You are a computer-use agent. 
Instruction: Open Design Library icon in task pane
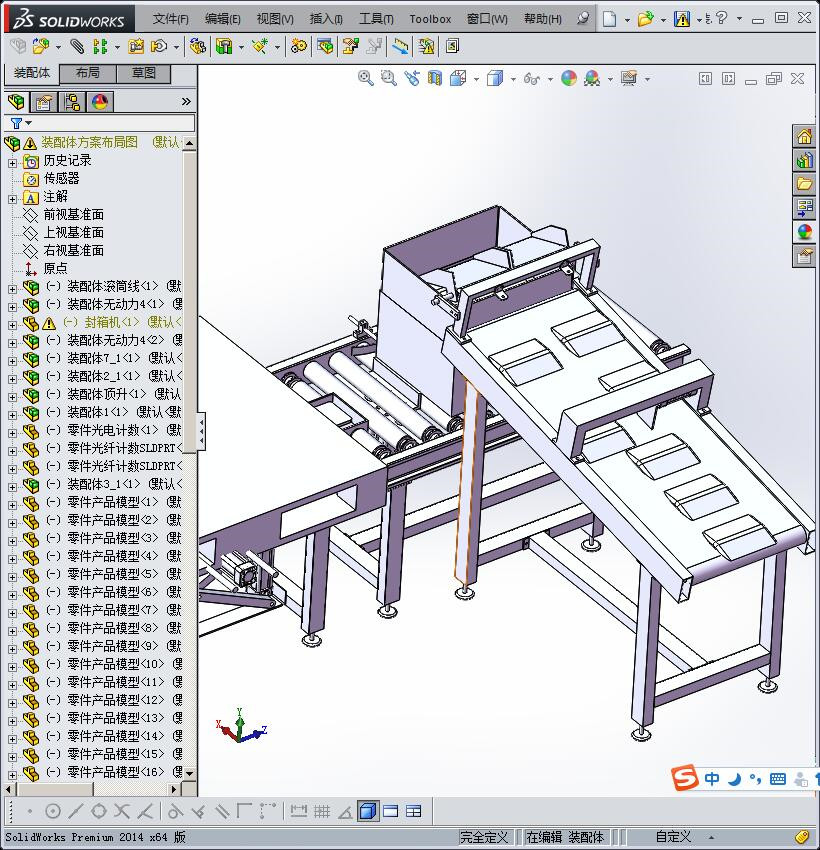[x=804, y=160]
